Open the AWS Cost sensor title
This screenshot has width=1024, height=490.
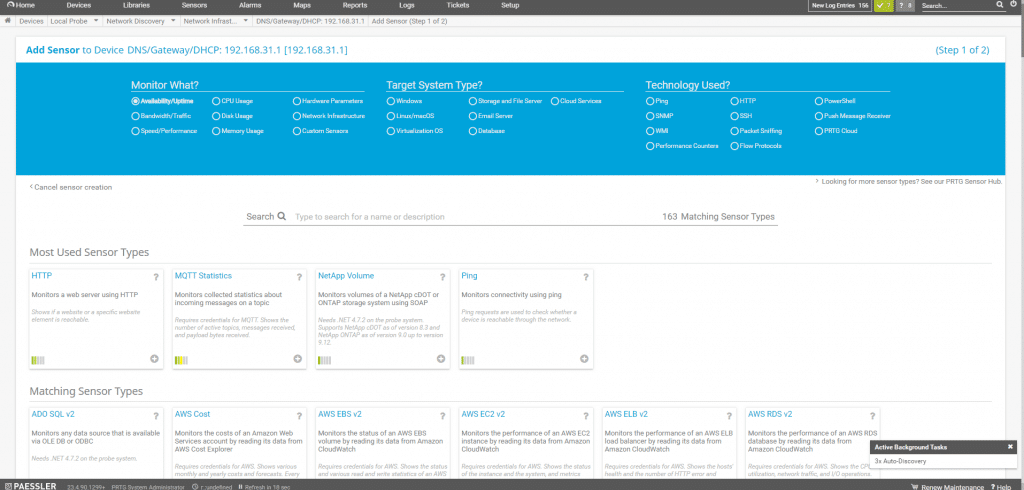click(x=193, y=414)
